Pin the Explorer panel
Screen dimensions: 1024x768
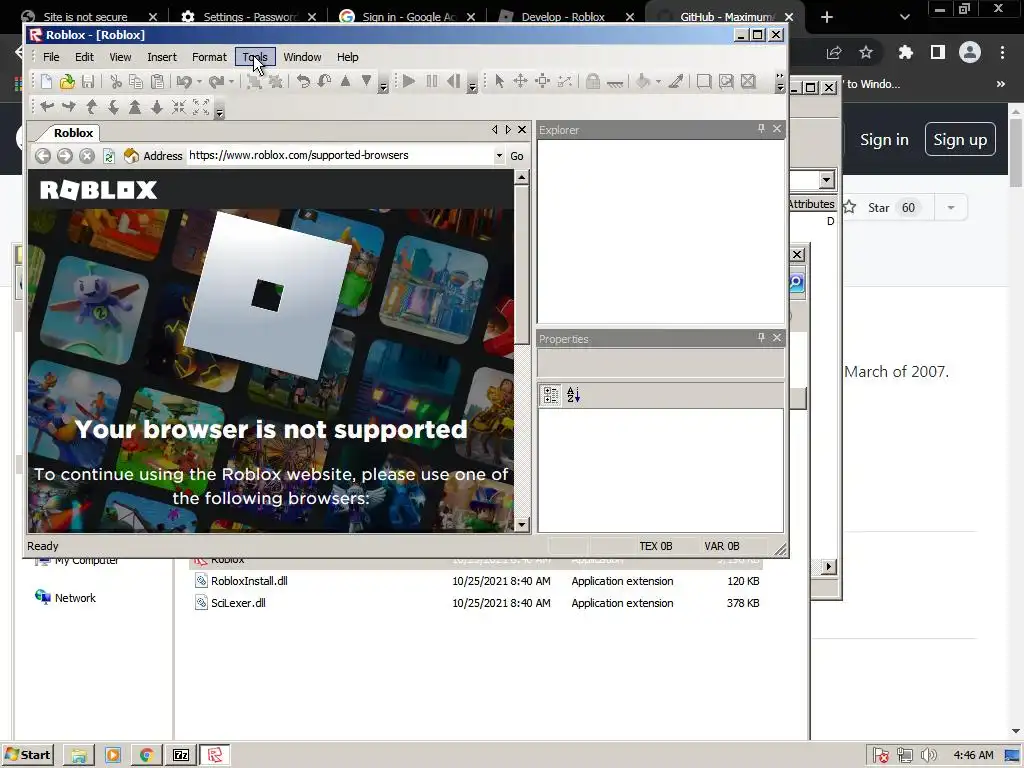761,129
